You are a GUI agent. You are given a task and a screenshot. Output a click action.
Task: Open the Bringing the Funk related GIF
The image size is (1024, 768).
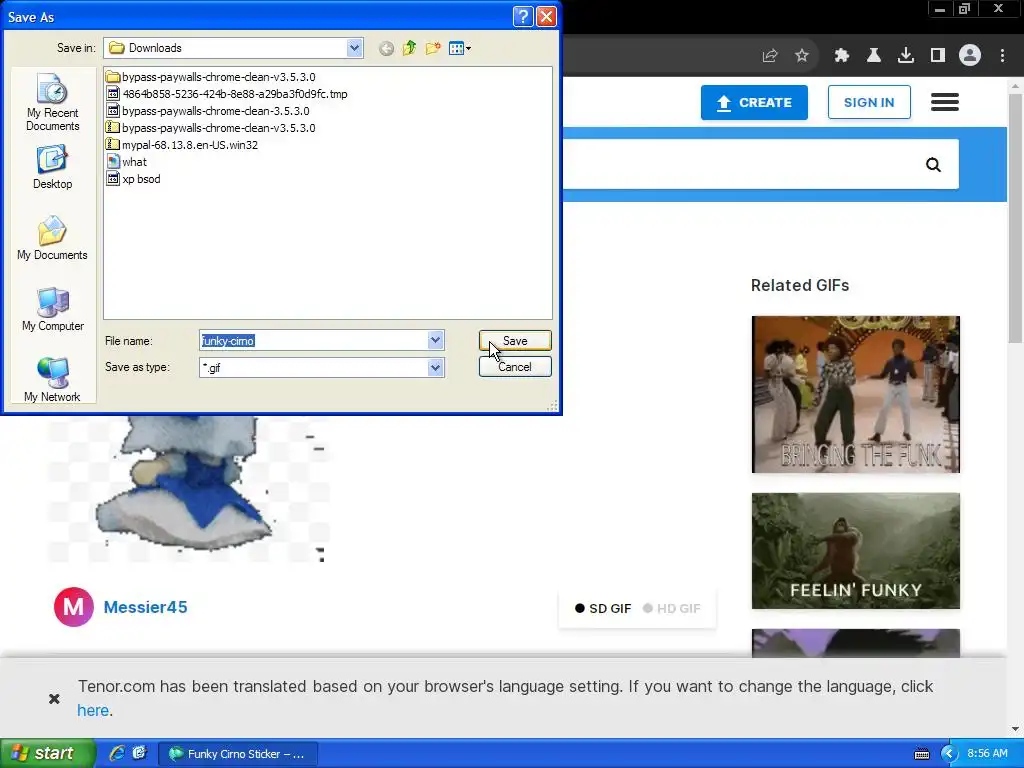point(856,394)
